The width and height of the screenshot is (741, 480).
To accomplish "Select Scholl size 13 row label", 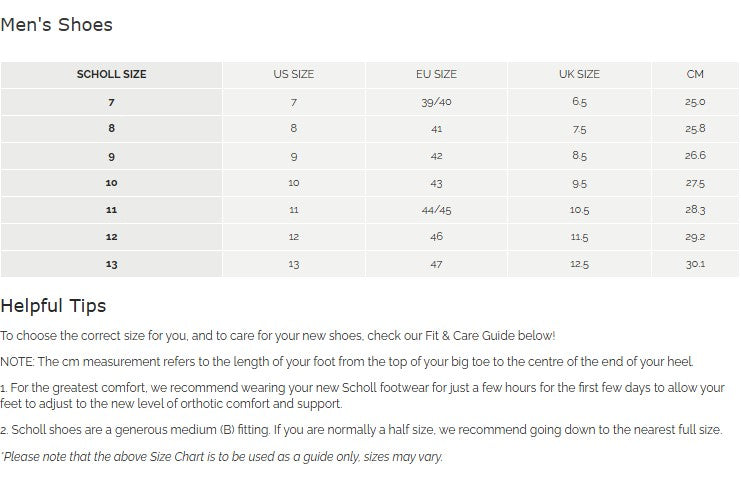I will [111, 264].
